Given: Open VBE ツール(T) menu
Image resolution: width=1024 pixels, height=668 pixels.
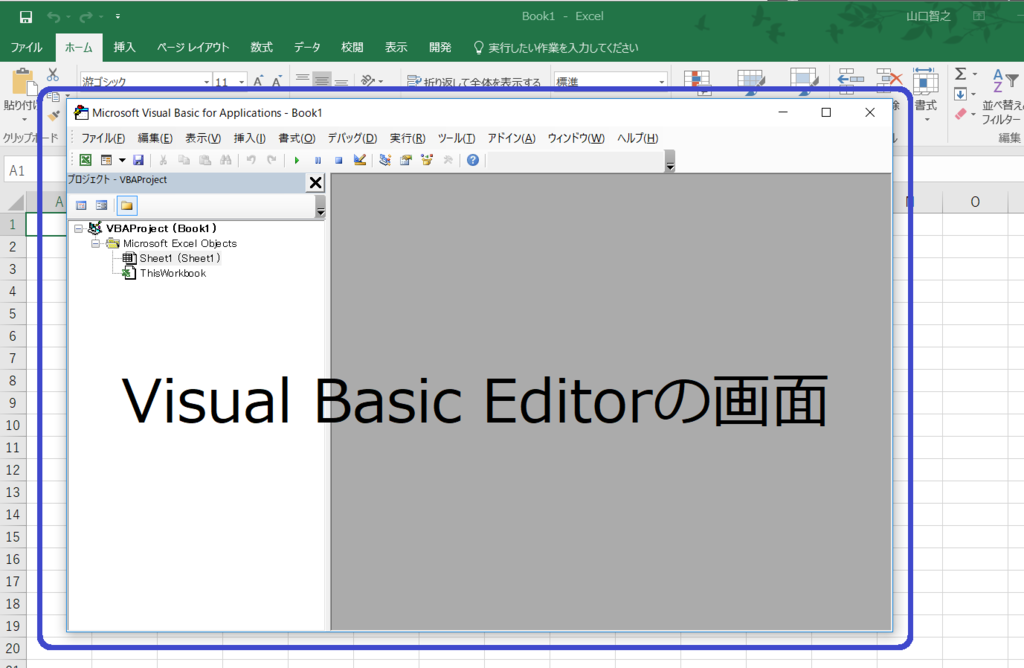Looking at the screenshot, I should click(456, 138).
